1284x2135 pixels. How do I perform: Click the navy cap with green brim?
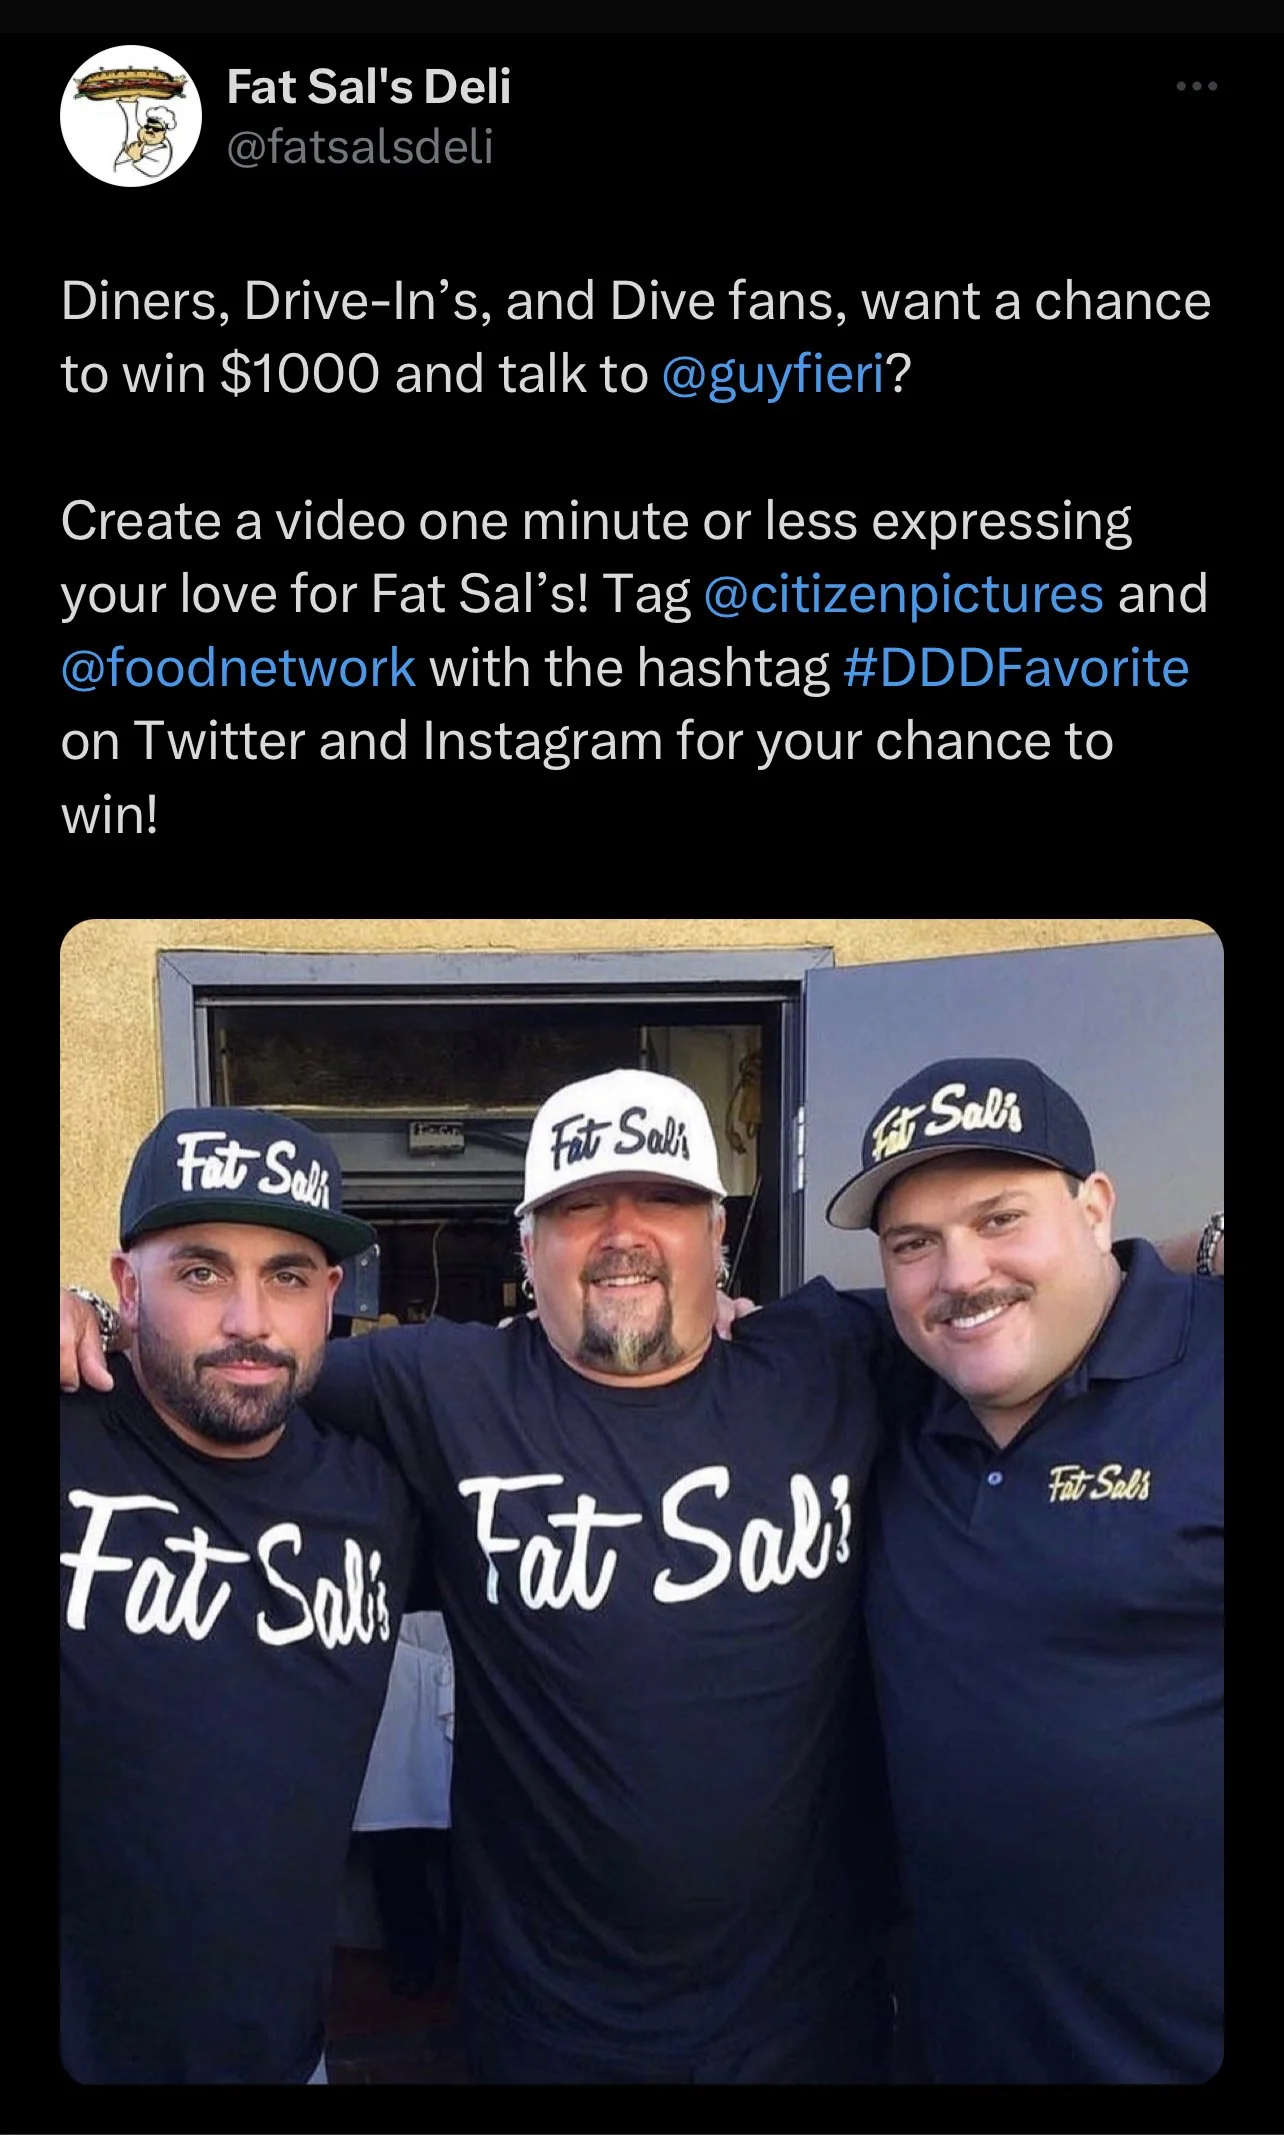tap(245, 1184)
